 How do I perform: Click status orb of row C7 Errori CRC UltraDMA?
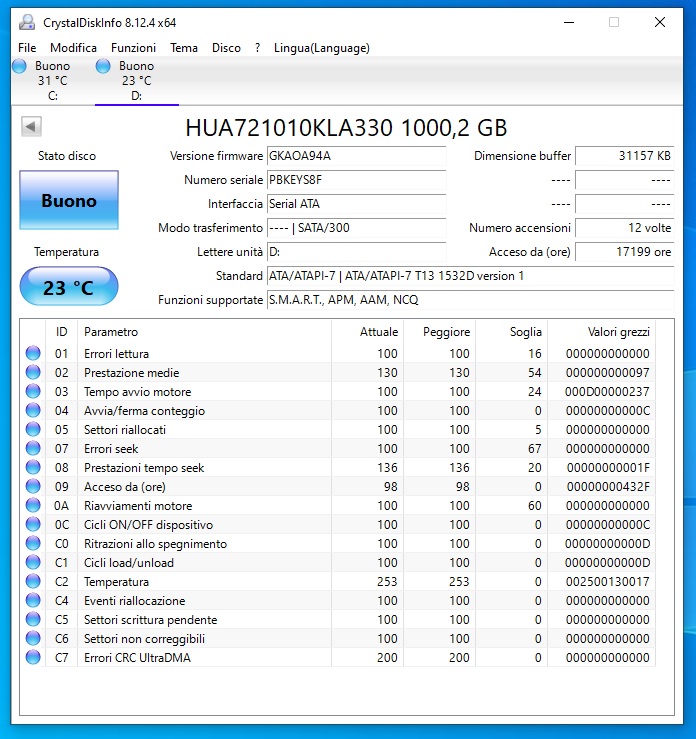pyautogui.click(x=33, y=657)
